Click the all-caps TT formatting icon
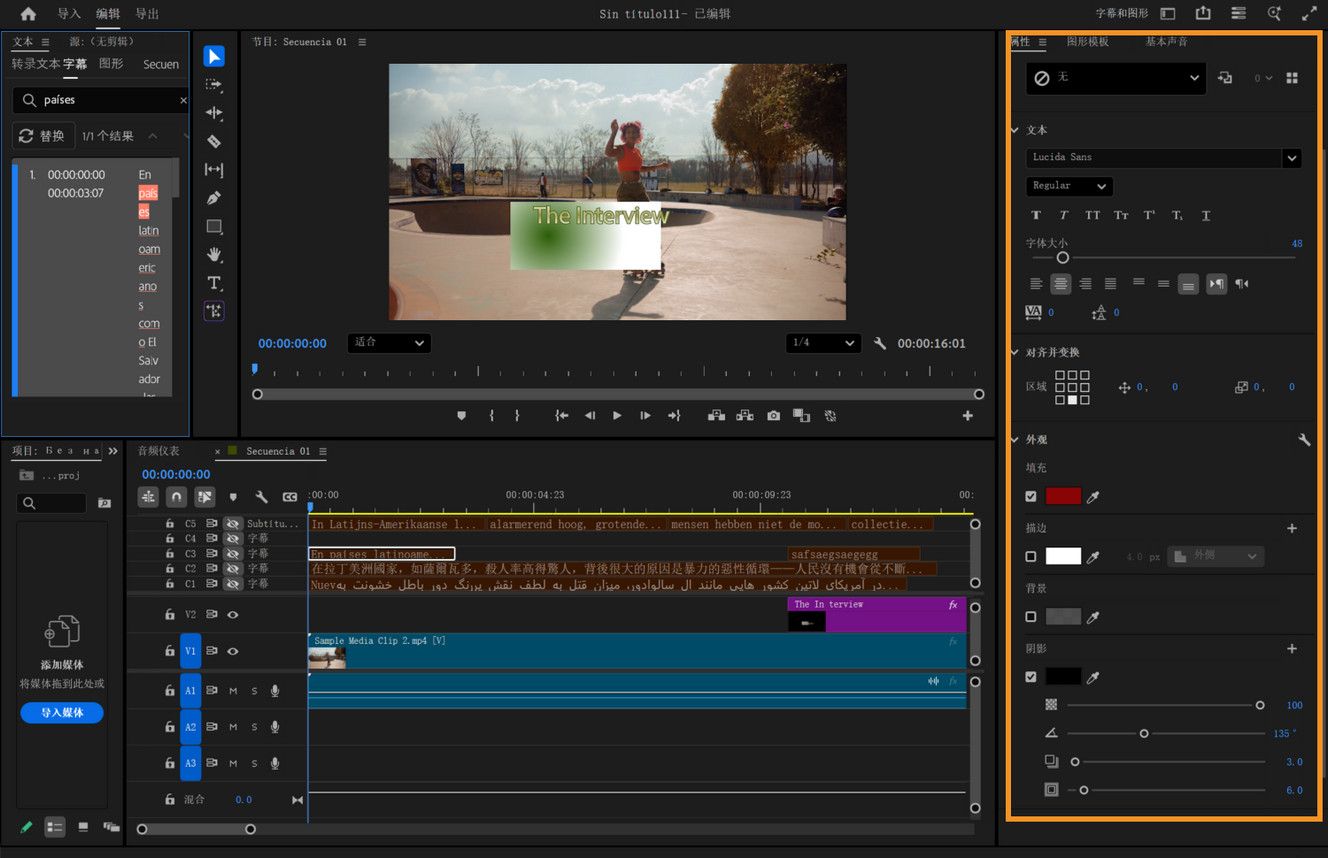 [1092, 215]
